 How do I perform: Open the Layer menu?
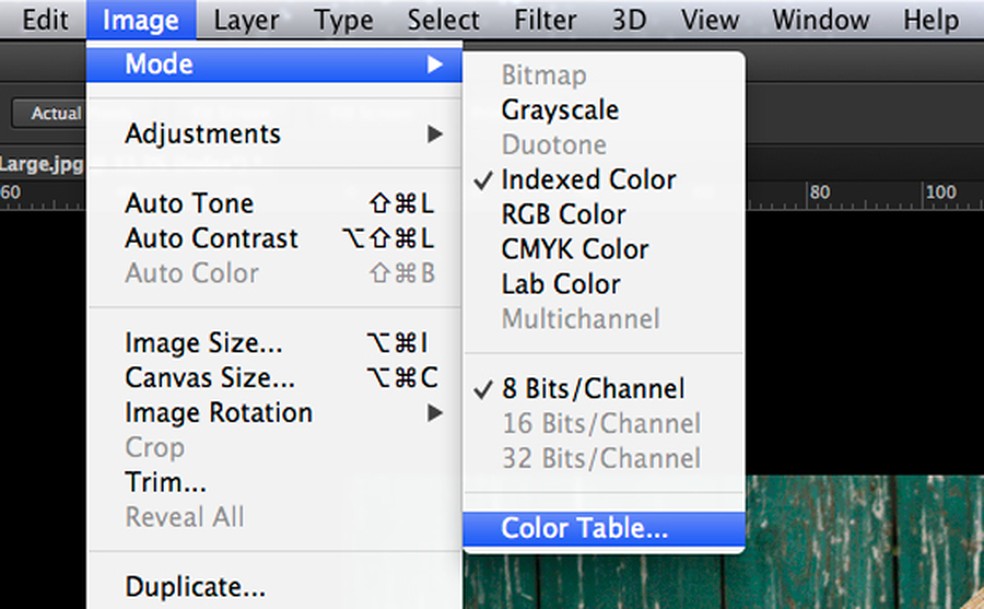click(246, 20)
